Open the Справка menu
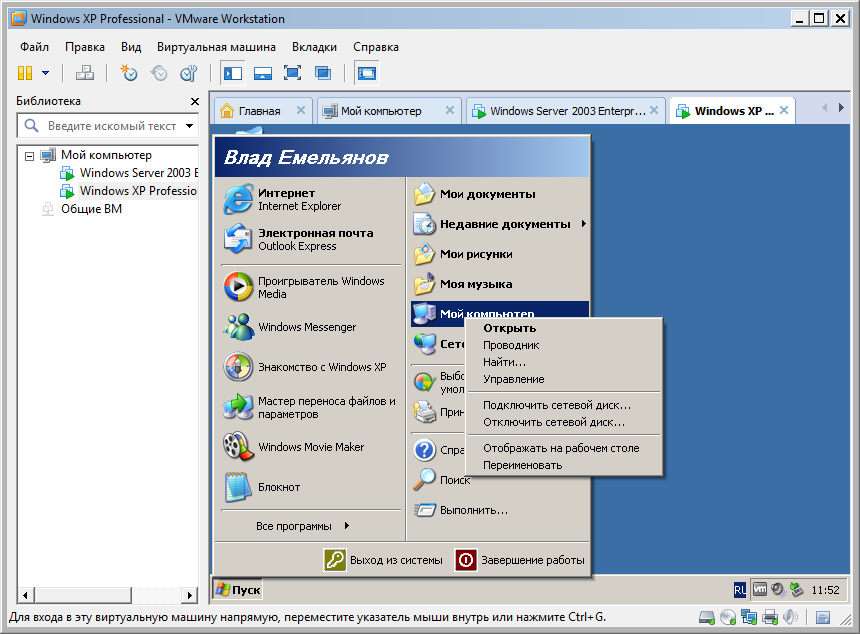The width and height of the screenshot is (860, 634). (376, 47)
